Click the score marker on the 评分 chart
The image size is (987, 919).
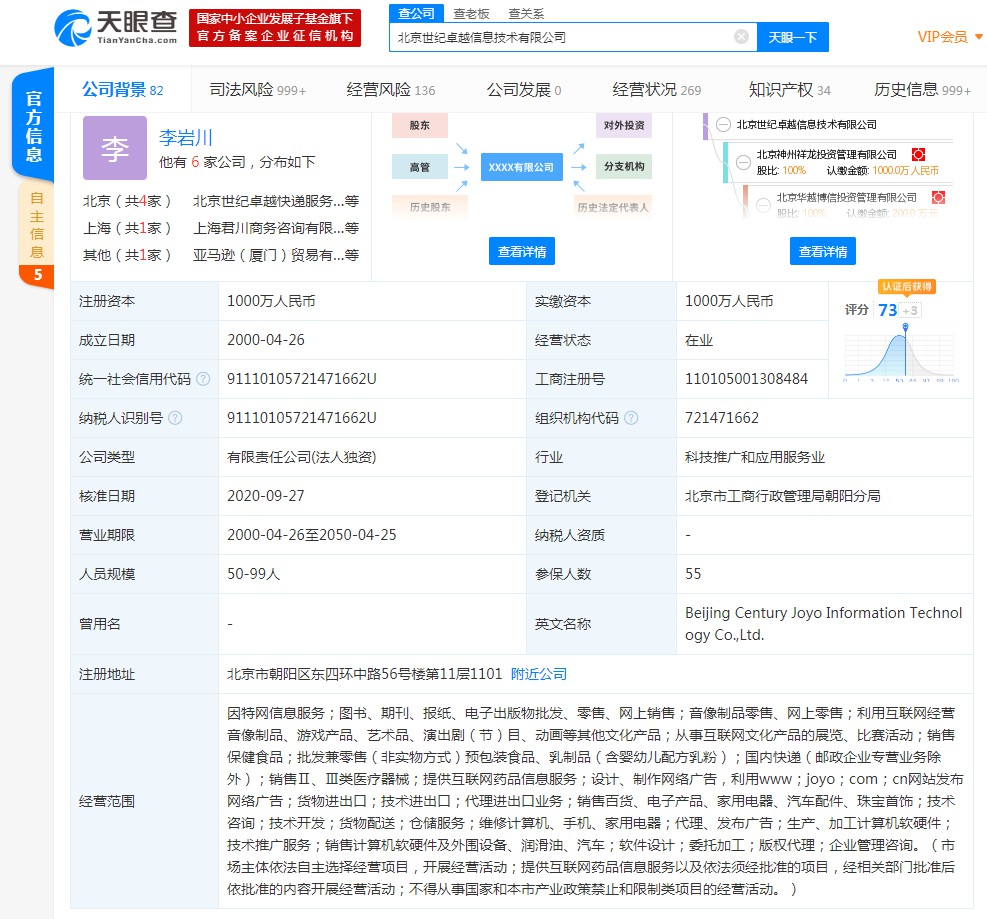tap(905, 327)
